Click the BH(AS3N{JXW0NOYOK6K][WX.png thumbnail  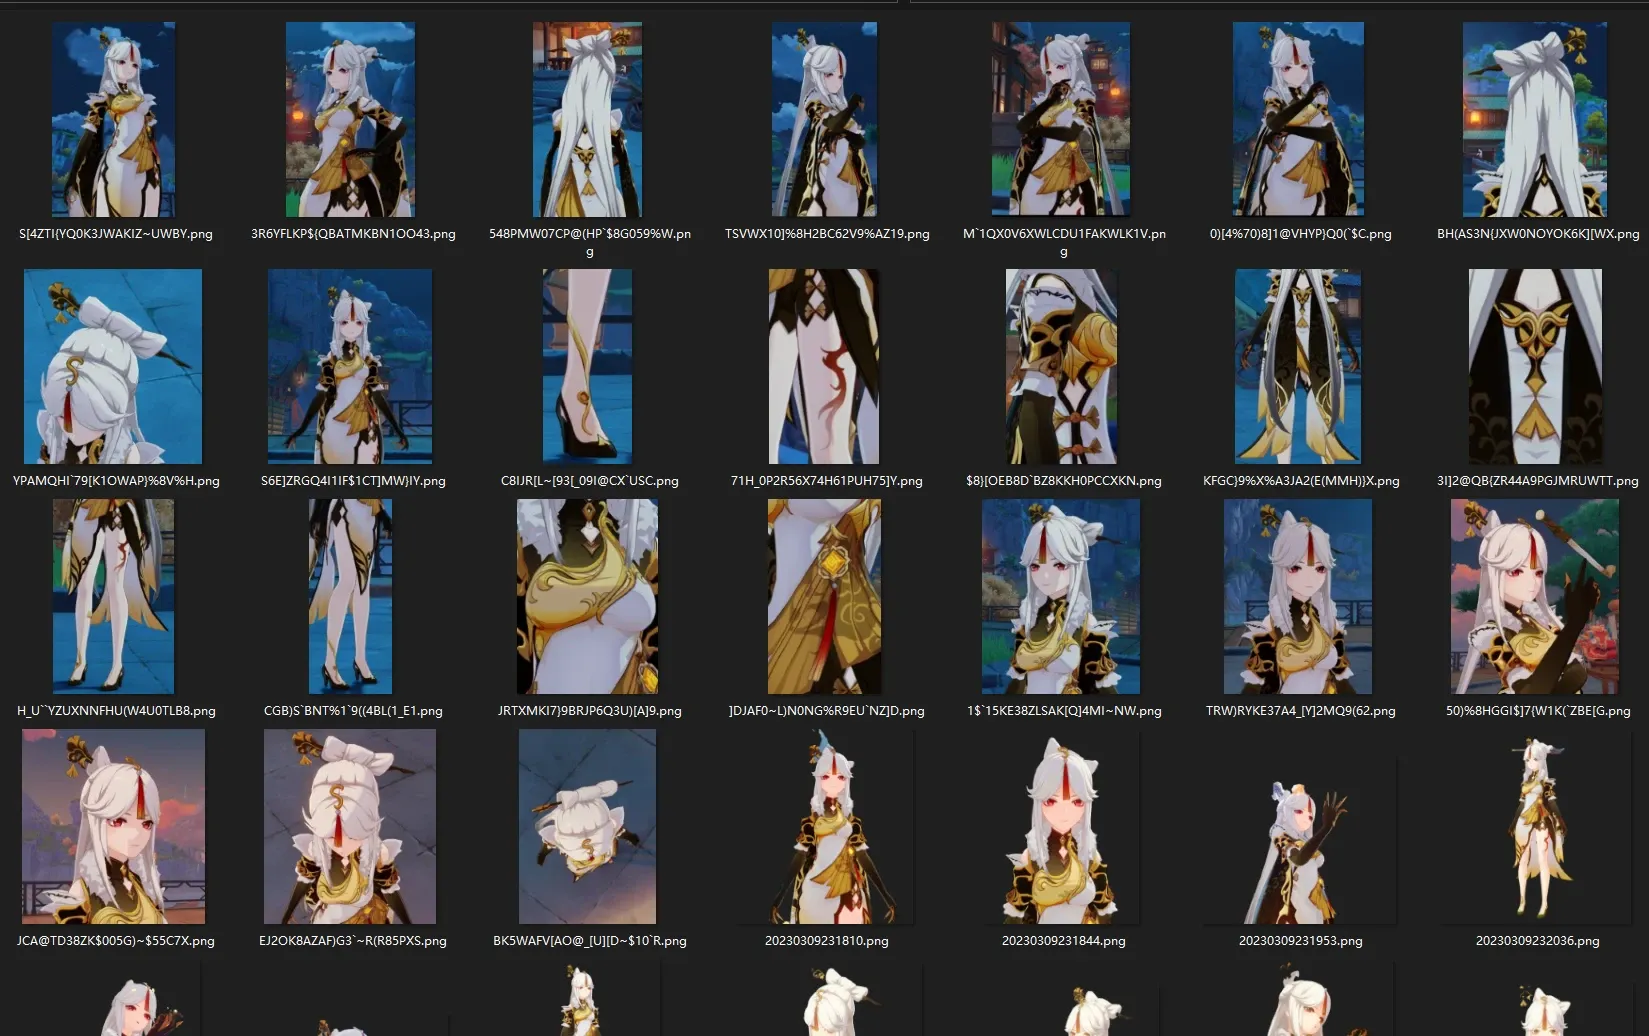click(x=1535, y=120)
